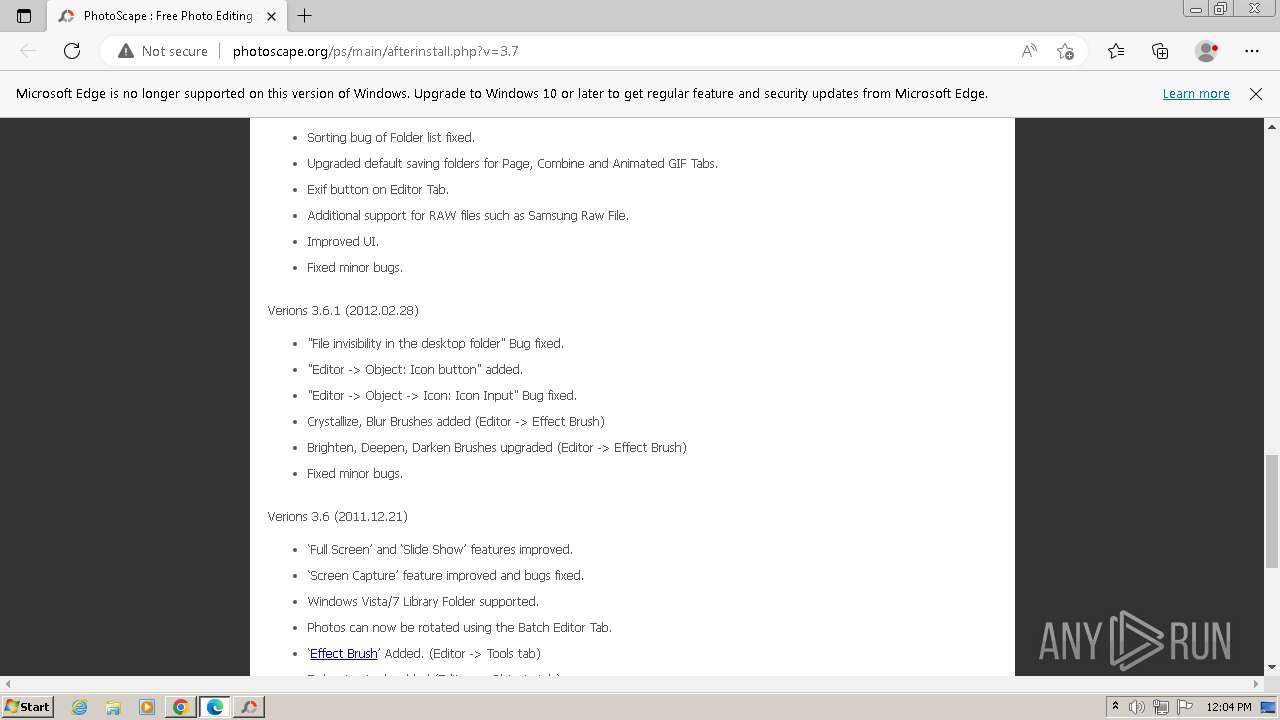
Task: Select the text "Improved UI."
Action: [x=343, y=242]
